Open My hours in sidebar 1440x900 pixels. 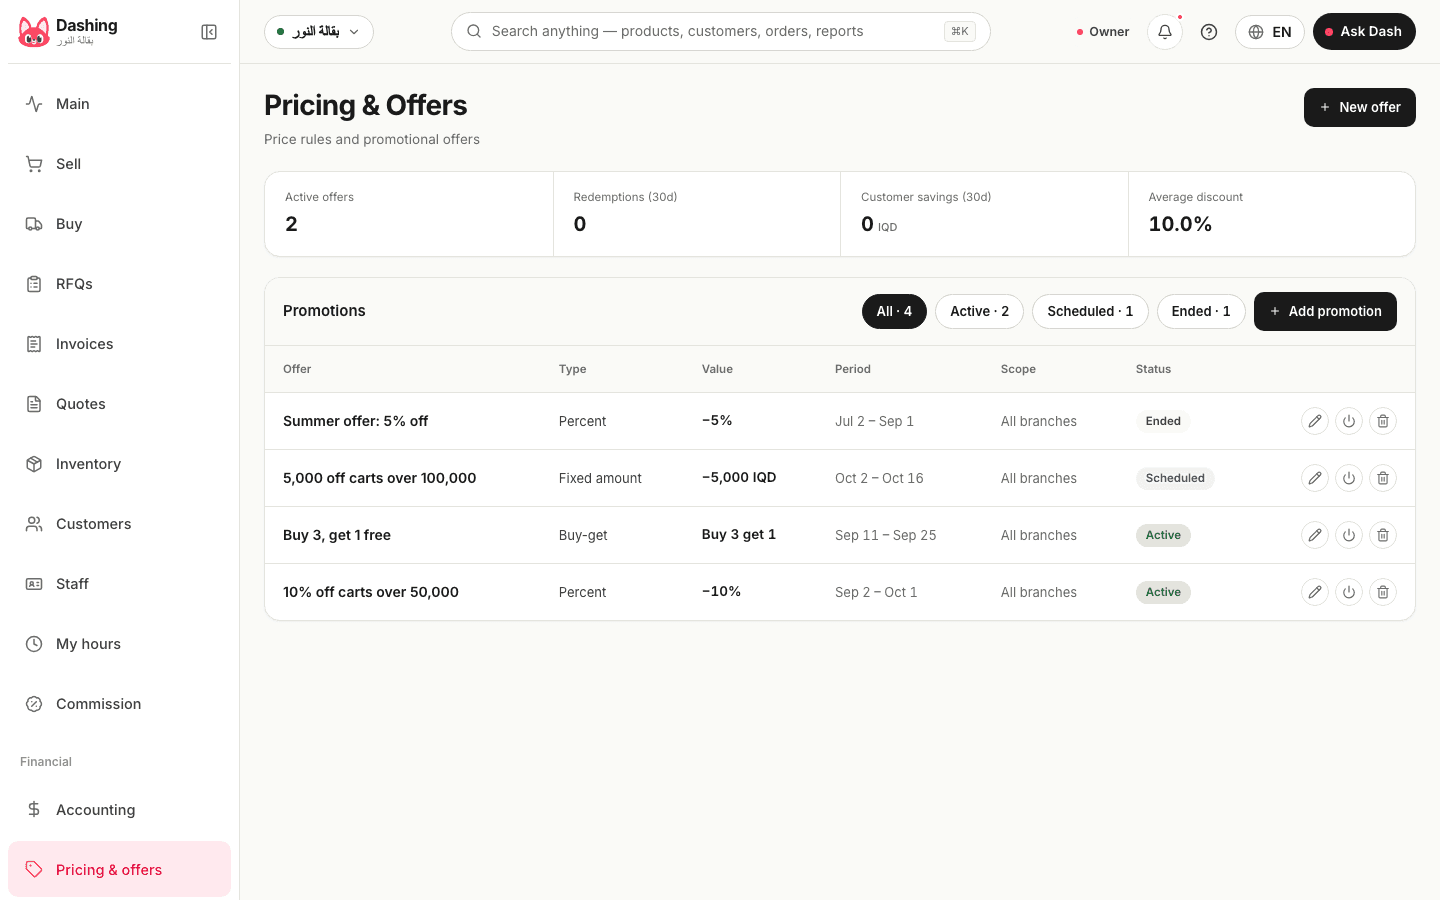point(119,644)
